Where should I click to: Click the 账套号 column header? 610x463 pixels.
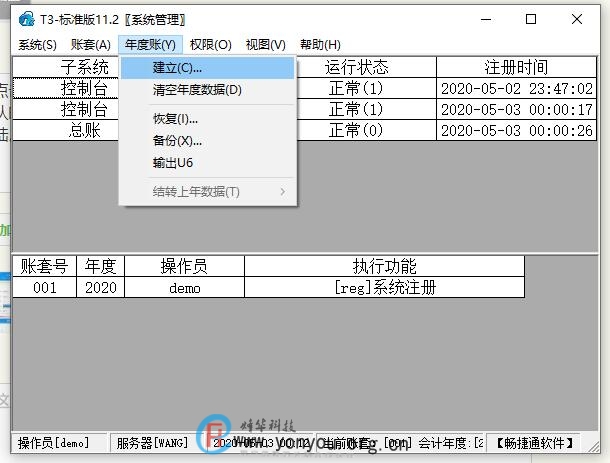pos(44,267)
